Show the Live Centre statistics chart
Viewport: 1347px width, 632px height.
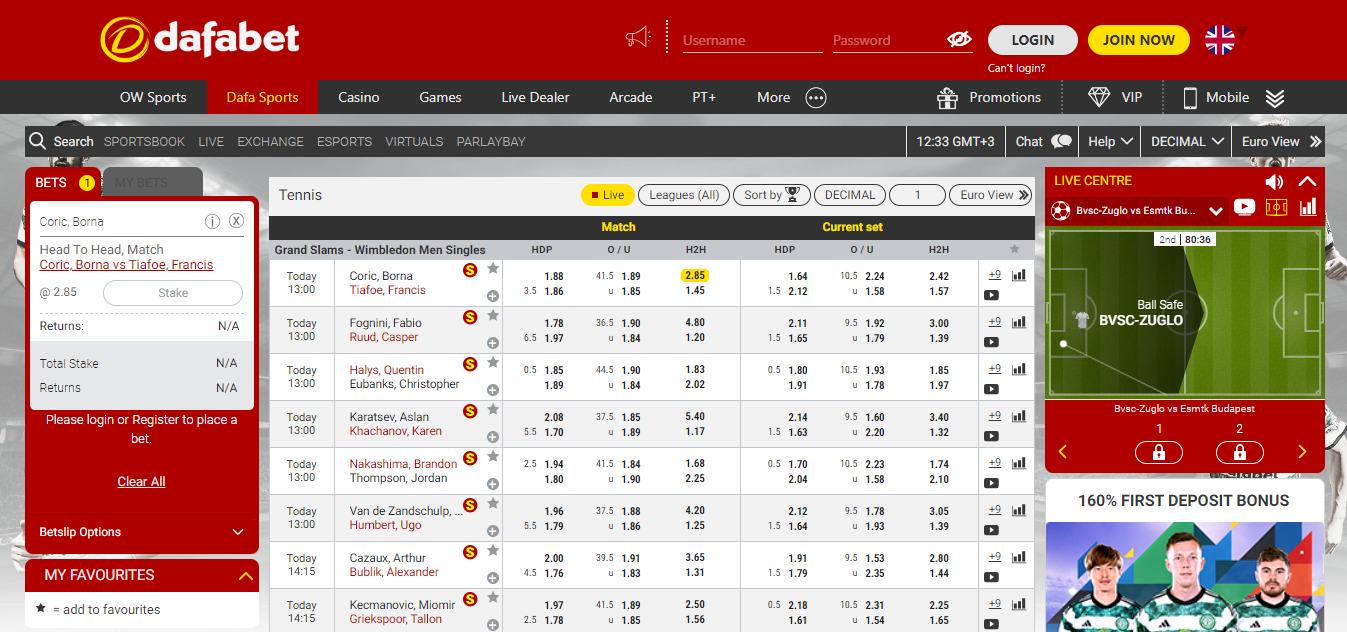coord(1307,208)
